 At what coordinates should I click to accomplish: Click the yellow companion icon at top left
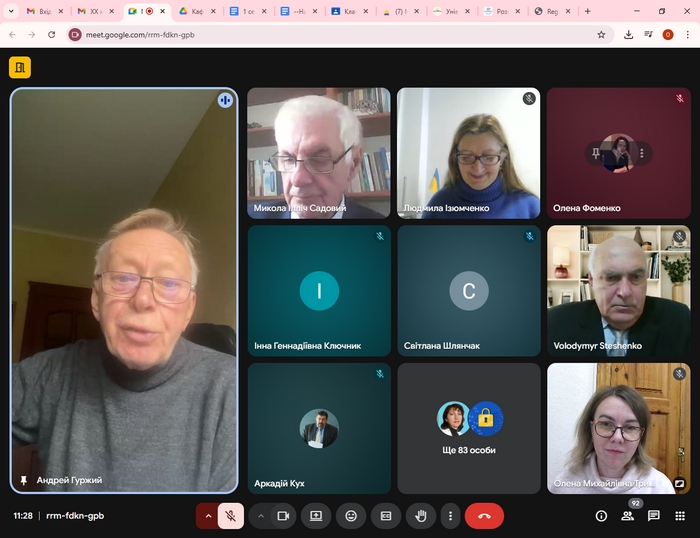point(20,67)
